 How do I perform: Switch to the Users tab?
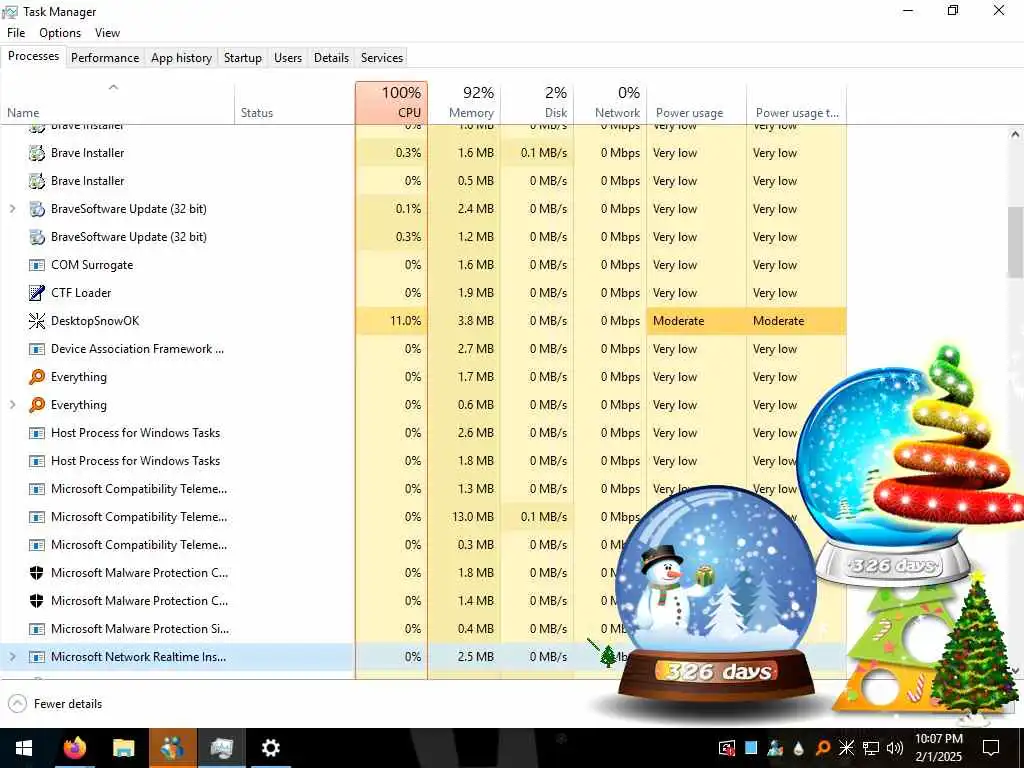coord(288,57)
